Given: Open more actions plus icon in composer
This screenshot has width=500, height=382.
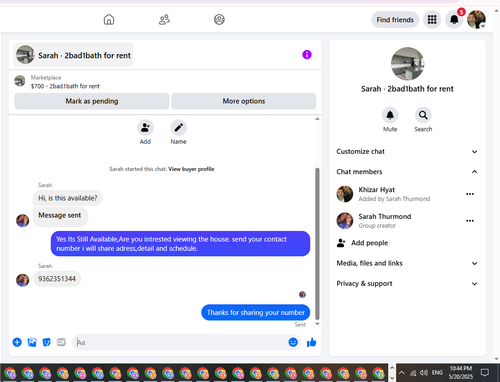Looking at the screenshot, I should (x=17, y=342).
